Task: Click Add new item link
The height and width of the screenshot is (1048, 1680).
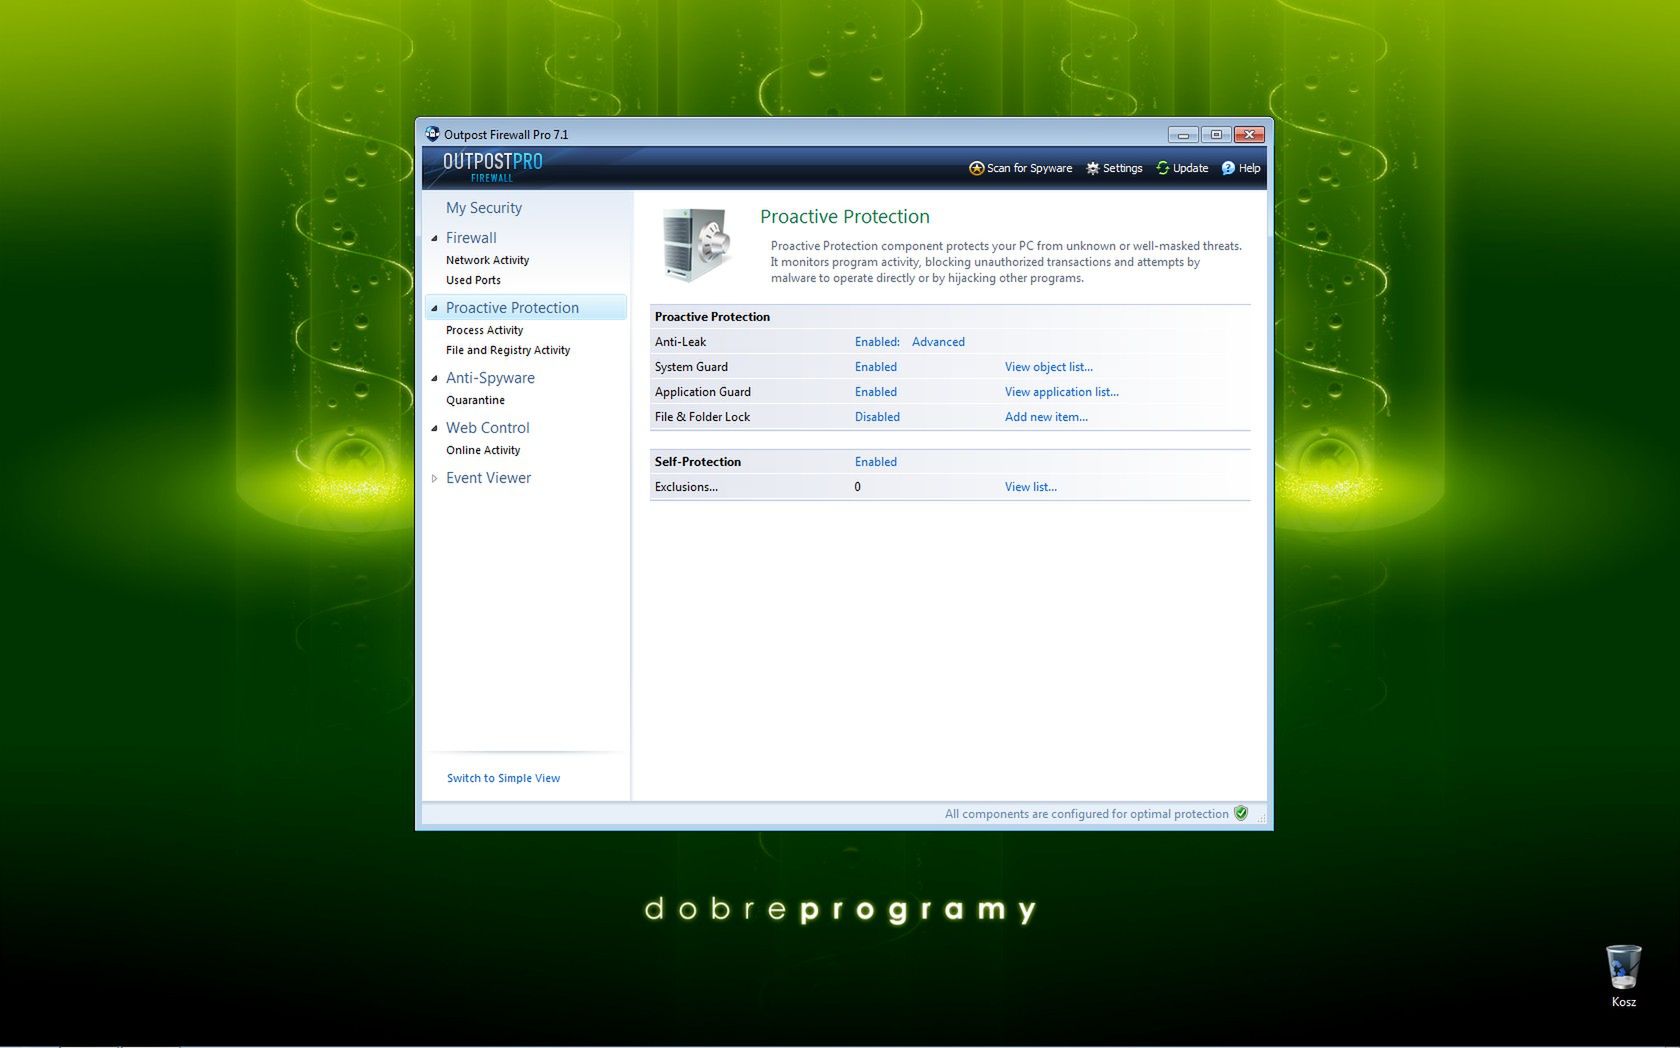Action: pos(1046,417)
